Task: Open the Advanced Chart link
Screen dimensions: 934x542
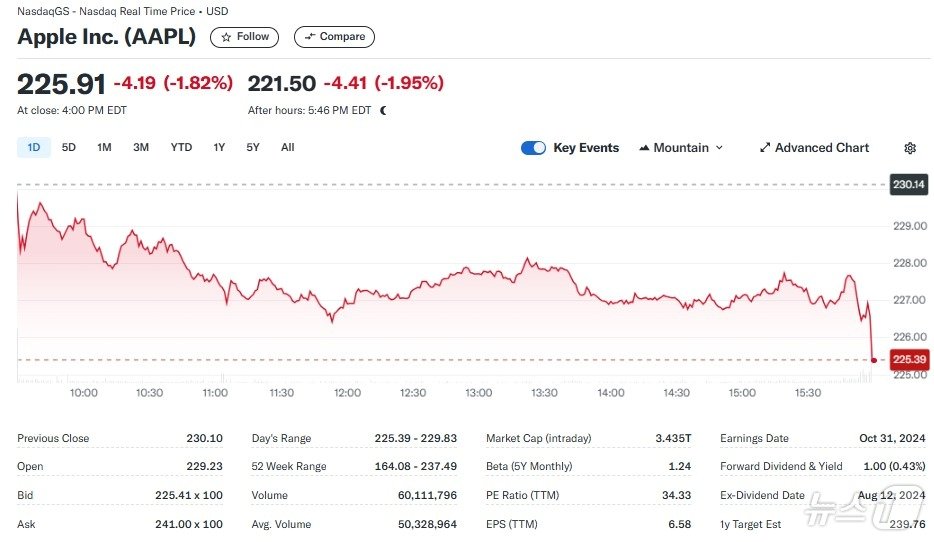Action: pyautogui.click(x=821, y=148)
